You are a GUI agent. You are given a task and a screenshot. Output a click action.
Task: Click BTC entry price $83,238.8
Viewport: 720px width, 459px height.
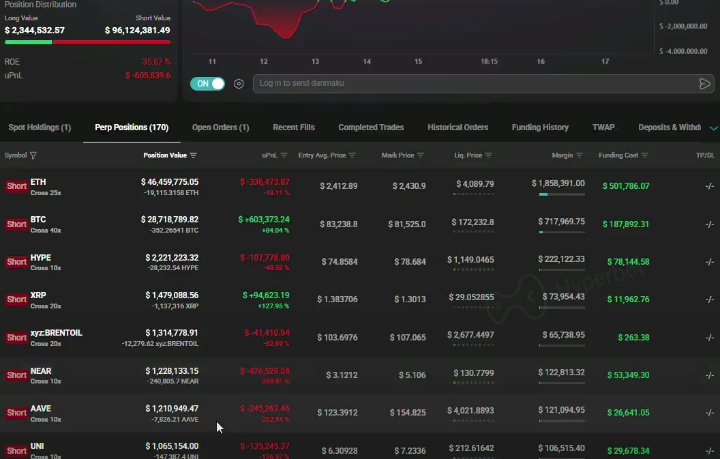pyautogui.click(x=339, y=224)
